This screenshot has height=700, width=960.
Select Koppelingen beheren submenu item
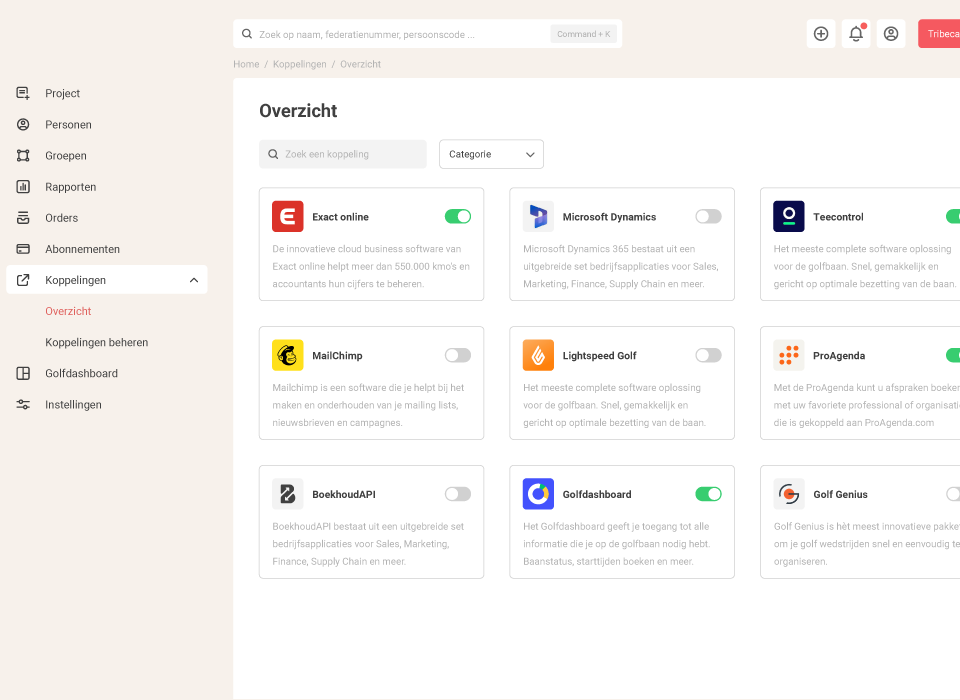coord(96,342)
